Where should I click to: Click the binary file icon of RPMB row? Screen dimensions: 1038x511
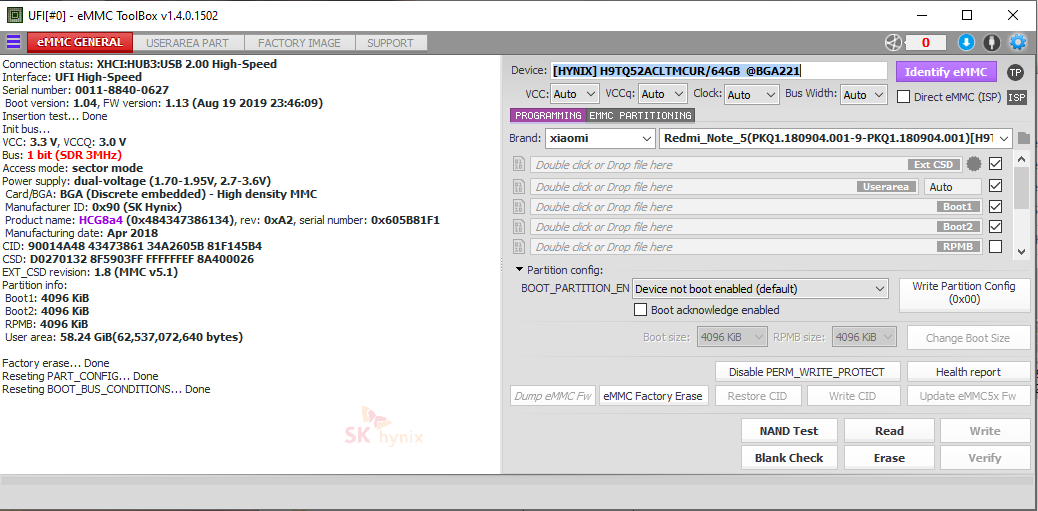point(519,246)
